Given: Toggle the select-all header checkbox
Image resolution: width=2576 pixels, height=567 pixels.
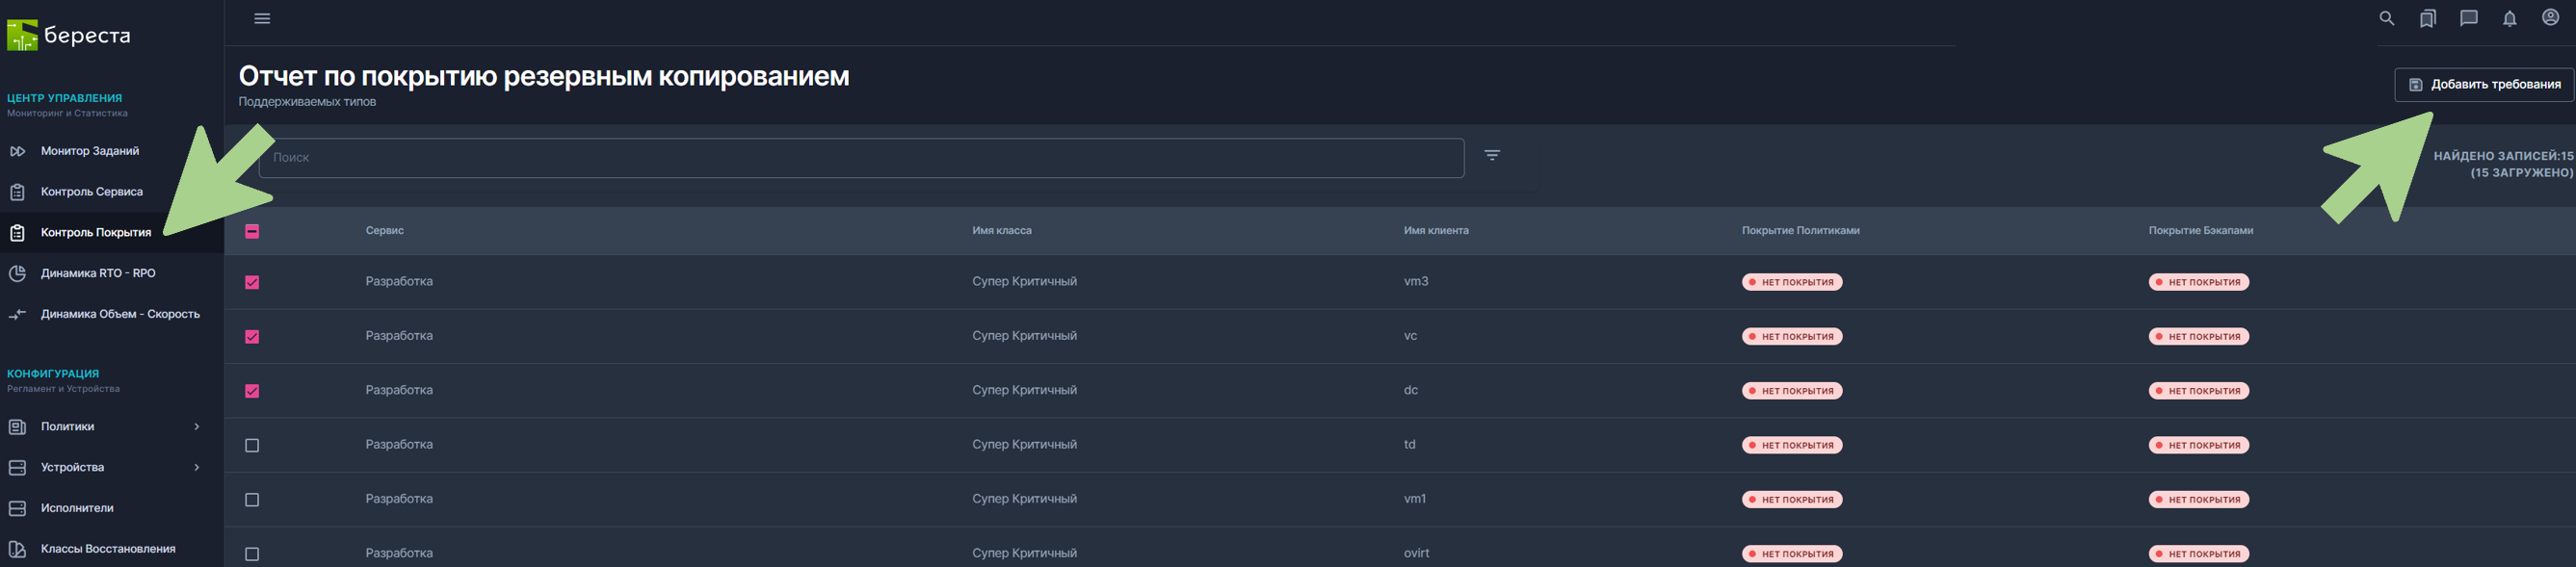Looking at the screenshot, I should pyautogui.click(x=252, y=231).
